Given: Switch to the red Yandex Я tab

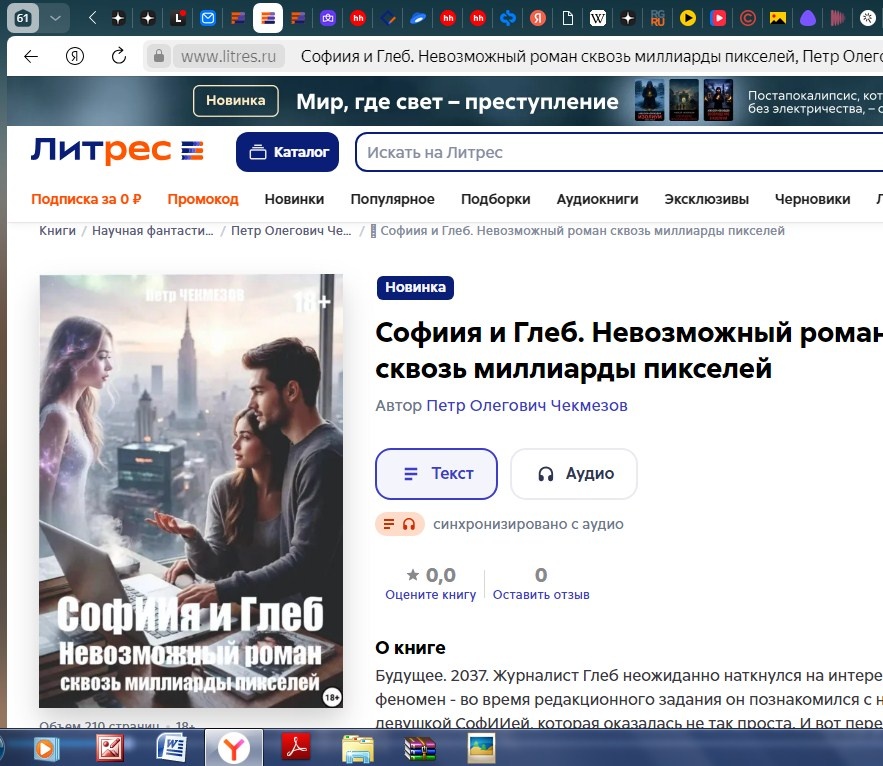Looking at the screenshot, I should pos(538,18).
